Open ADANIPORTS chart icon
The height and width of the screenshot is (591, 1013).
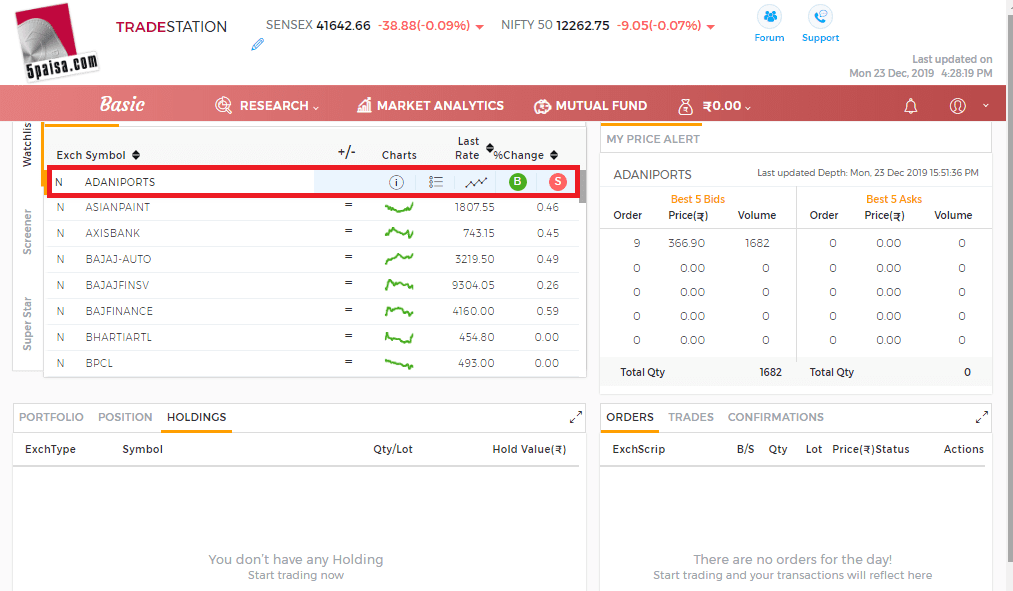pos(476,182)
